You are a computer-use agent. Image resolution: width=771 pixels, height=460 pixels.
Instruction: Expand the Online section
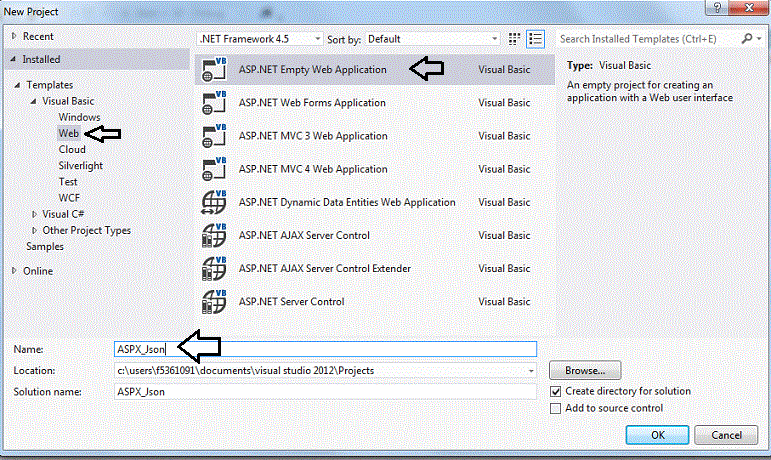pyautogui.click(x=14, y=270)
